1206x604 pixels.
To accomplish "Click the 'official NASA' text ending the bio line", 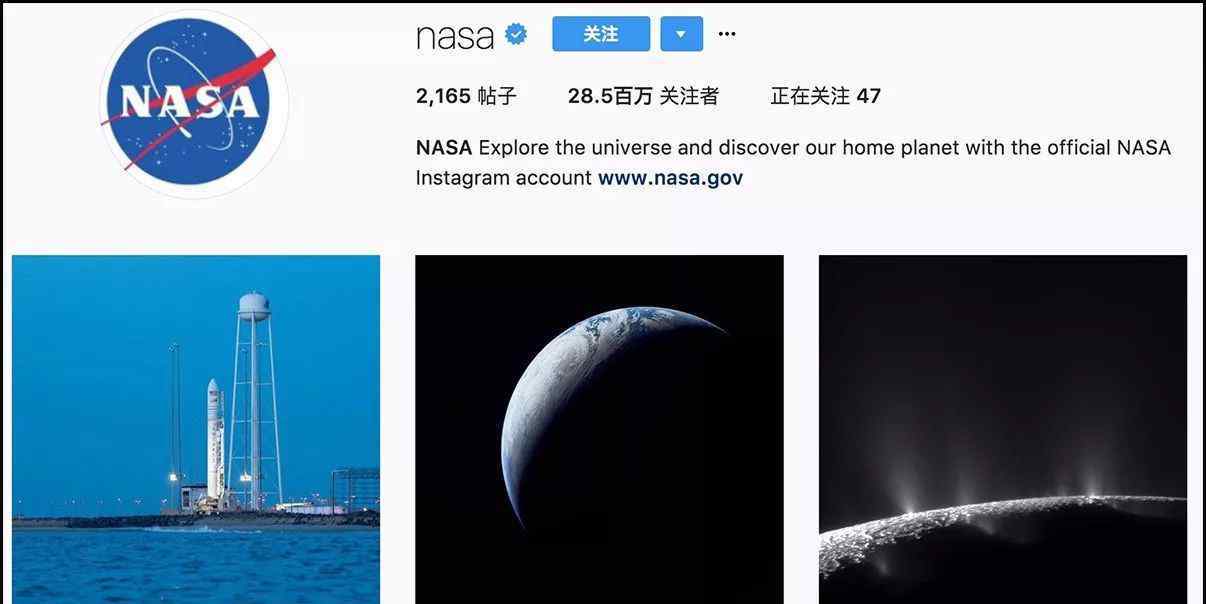I will (x=1109, y=148).
